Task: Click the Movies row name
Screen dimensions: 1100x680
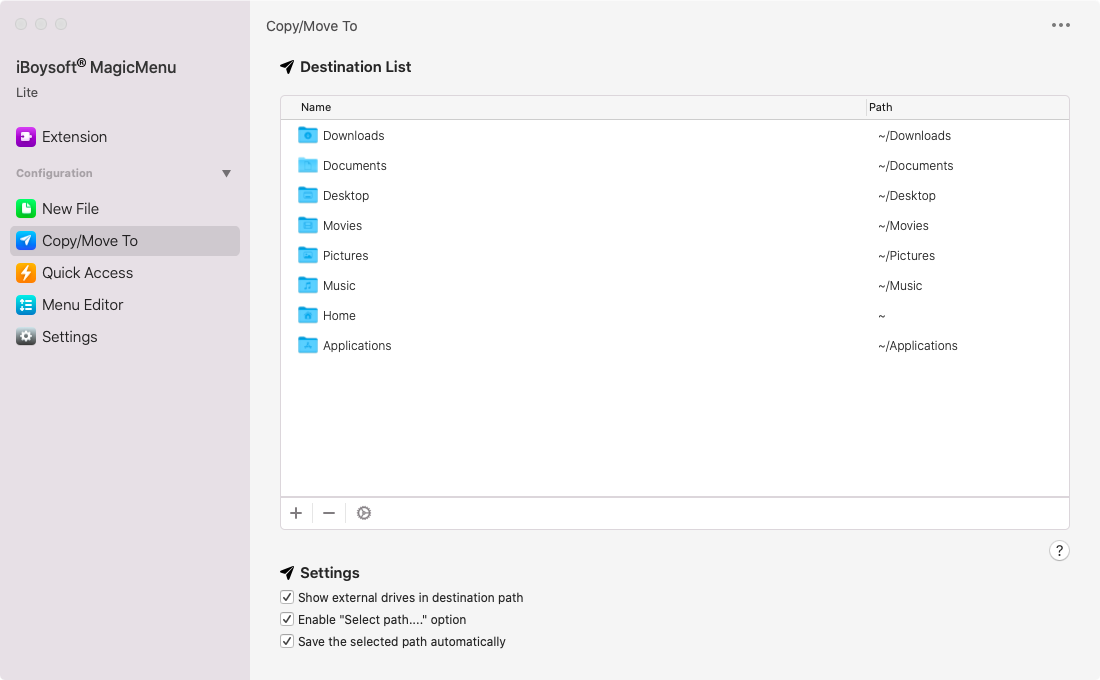Action: coord(342,226)
